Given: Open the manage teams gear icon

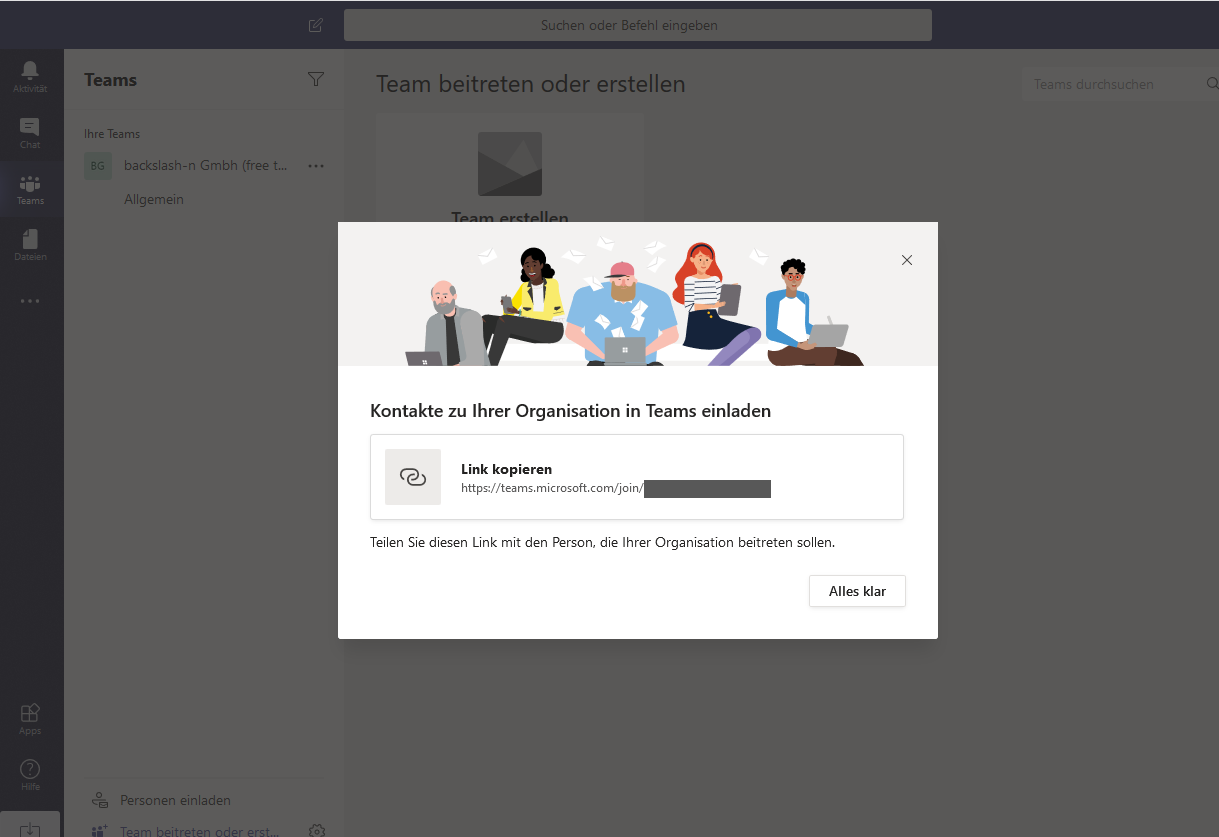Looking at the screenshot, I should (x=317, y=830).
